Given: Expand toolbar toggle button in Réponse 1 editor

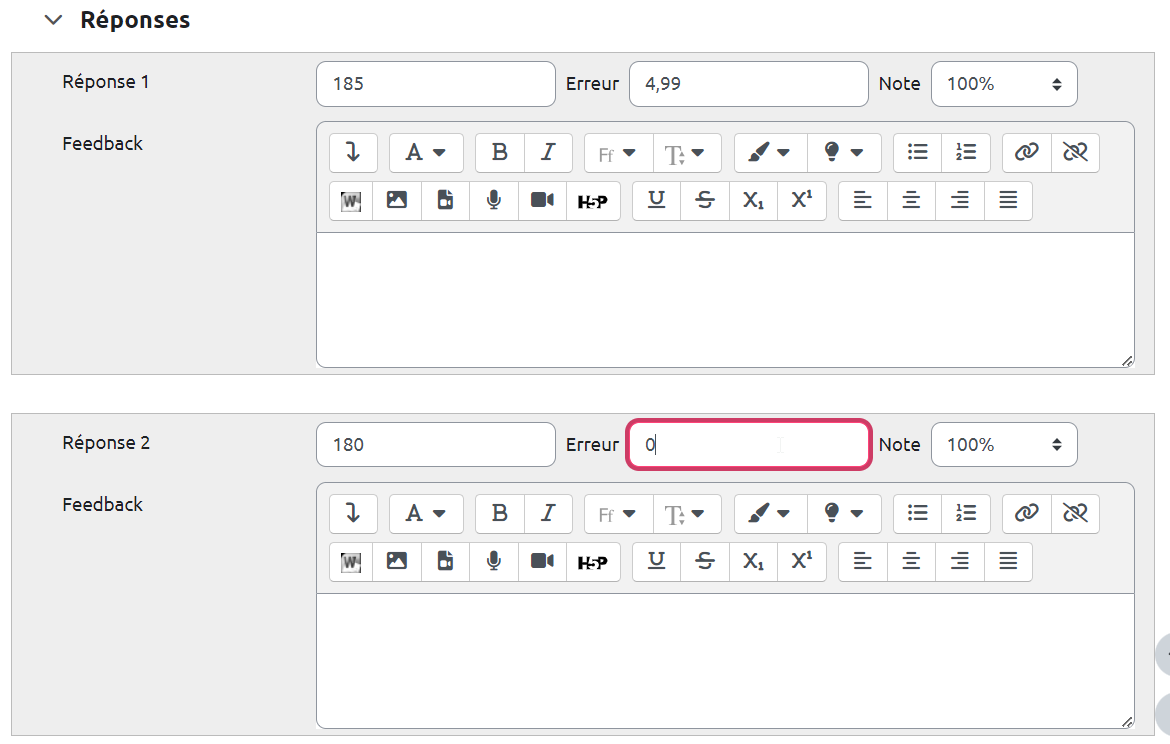Looking at the screenshot, I should pyautogui.click(x=353, y=153).
